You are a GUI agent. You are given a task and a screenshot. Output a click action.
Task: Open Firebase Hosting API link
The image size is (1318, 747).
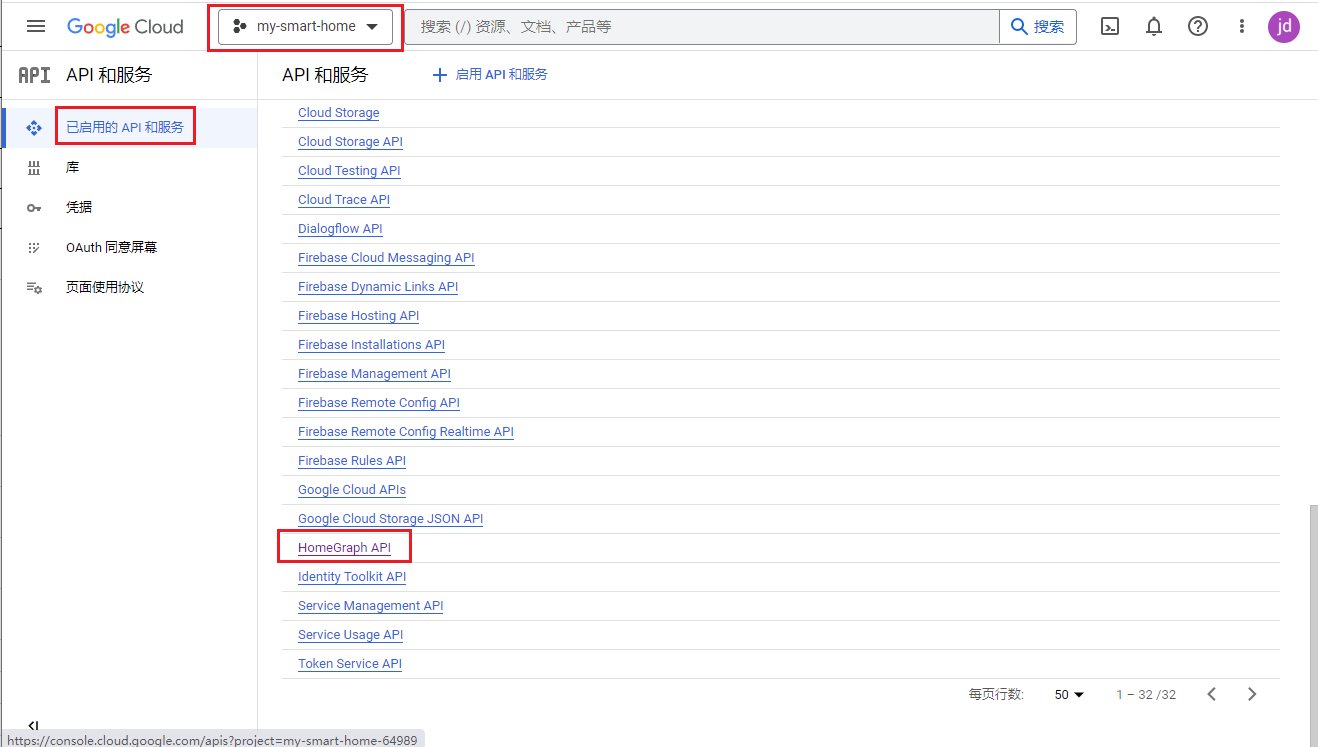pyautogui.click(x=358, y=316)
